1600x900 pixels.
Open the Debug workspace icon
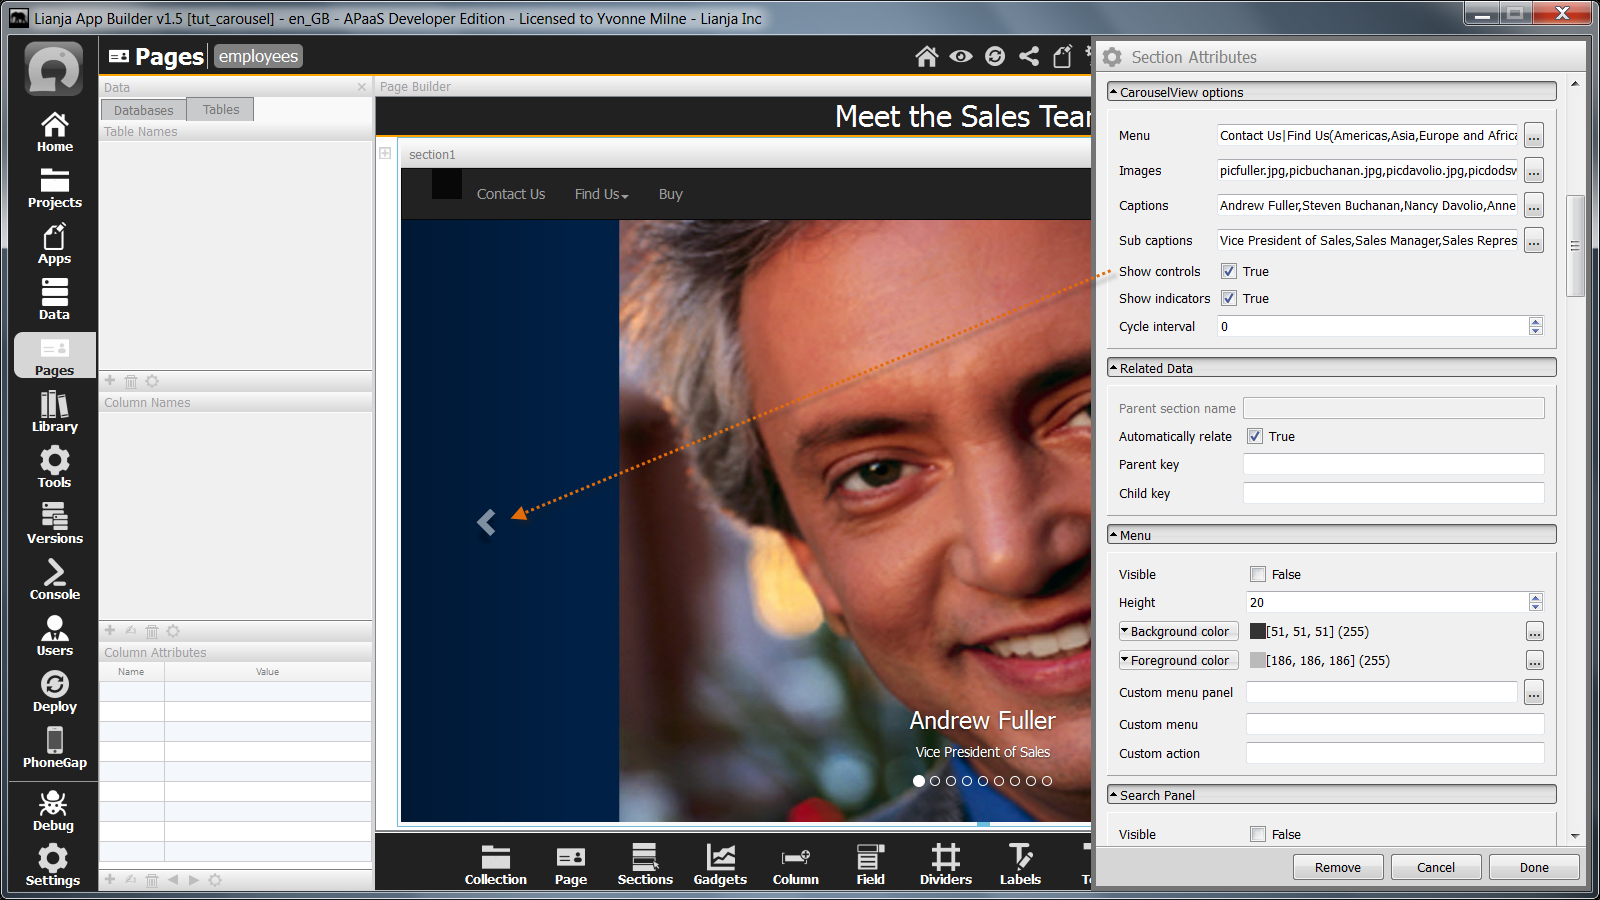tap(53, 811)
